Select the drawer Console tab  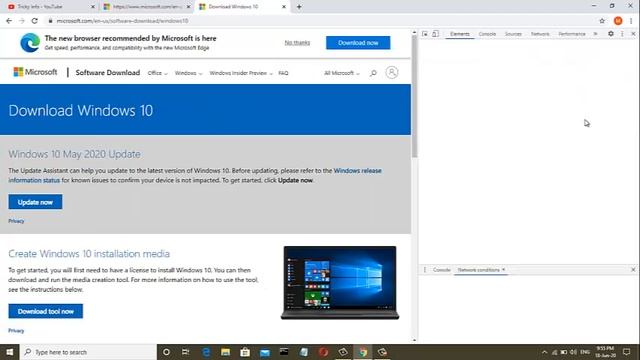pos(441,270)
